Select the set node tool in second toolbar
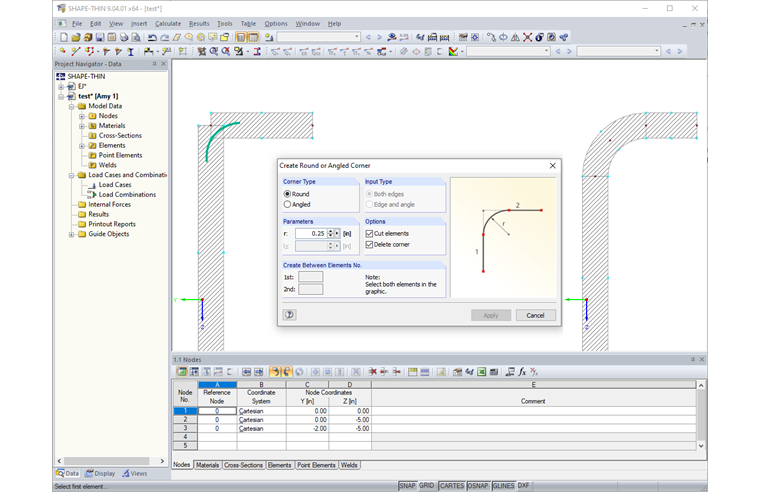 (63, 51)
